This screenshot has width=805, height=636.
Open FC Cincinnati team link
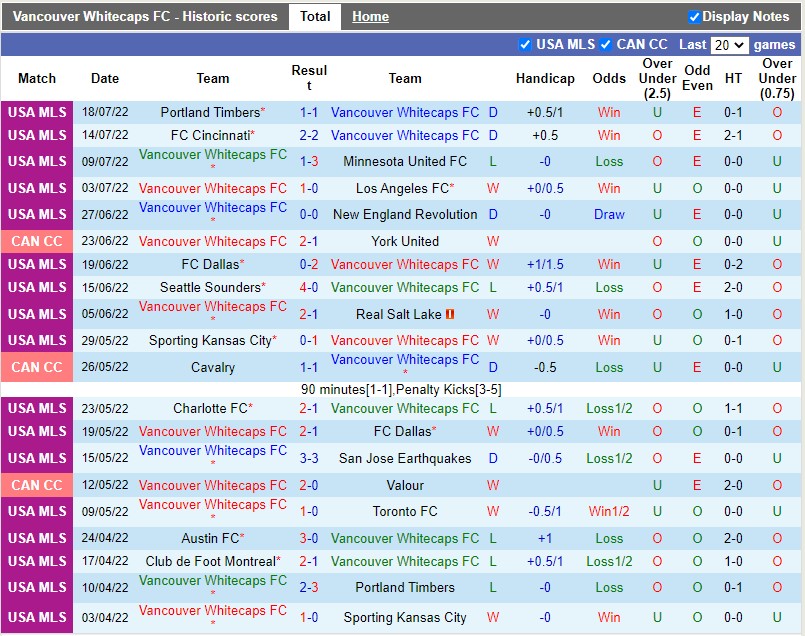210,136
